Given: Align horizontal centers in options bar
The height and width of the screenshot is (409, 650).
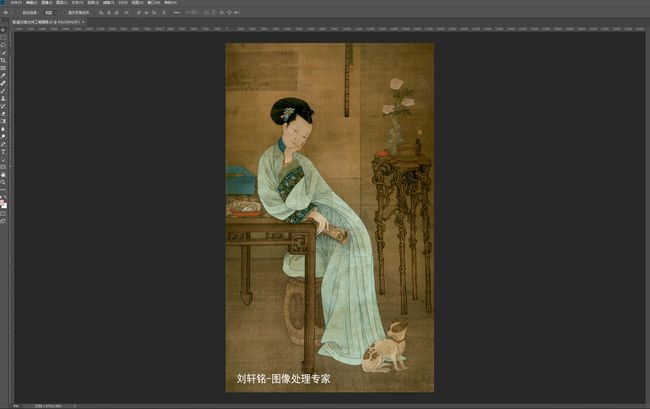Looking at the screenshot, I should [109, 12].
